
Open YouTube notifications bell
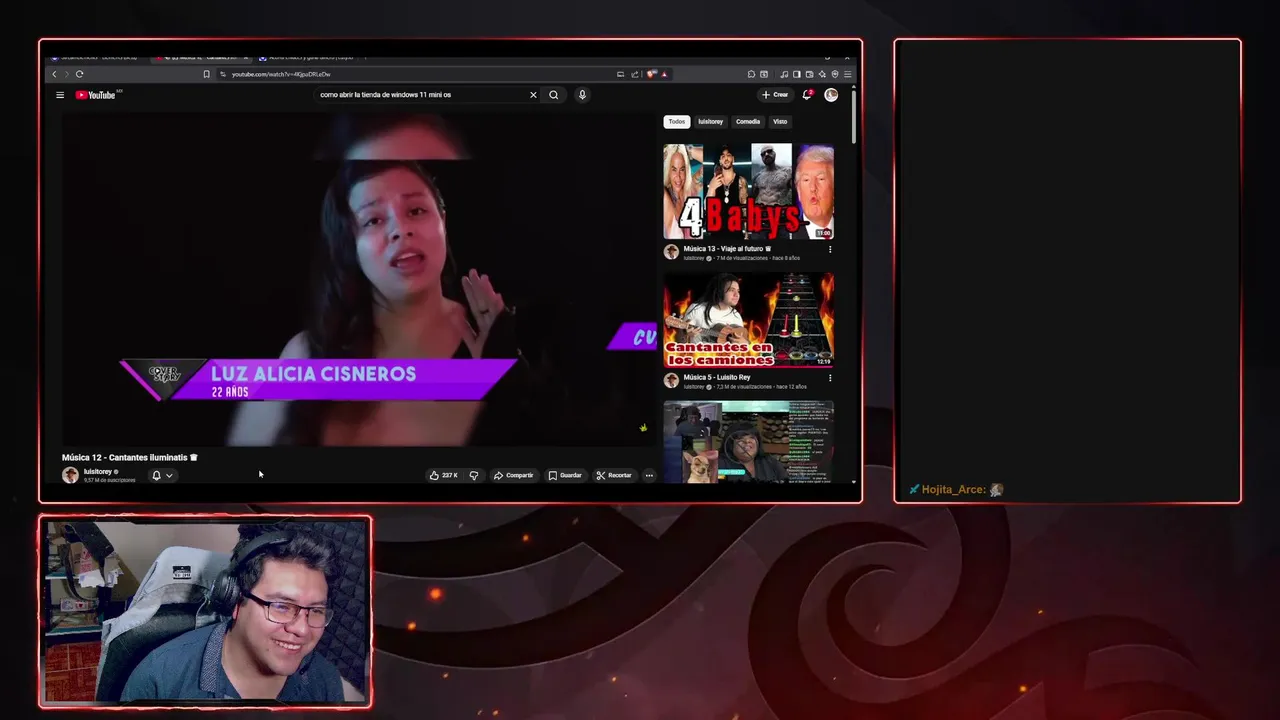pyautogui.click(x=807, y=95)
